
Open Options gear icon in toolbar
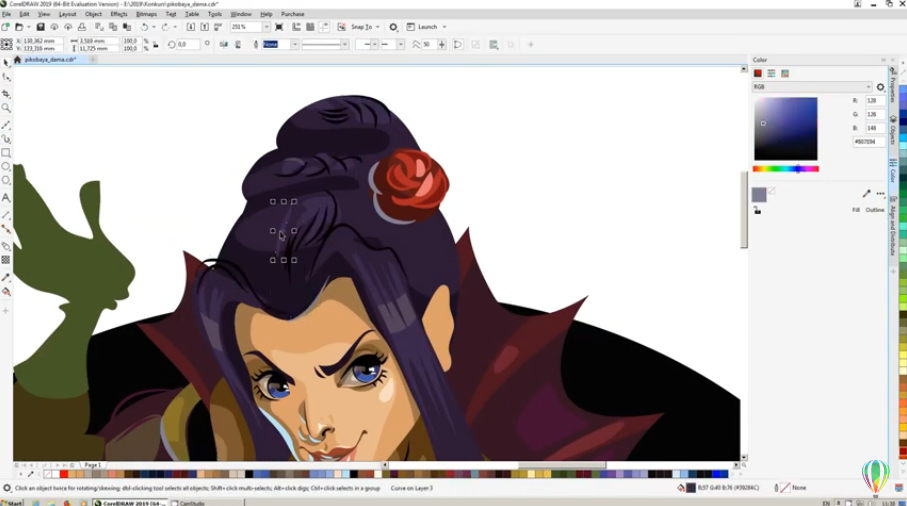[393, 27]
